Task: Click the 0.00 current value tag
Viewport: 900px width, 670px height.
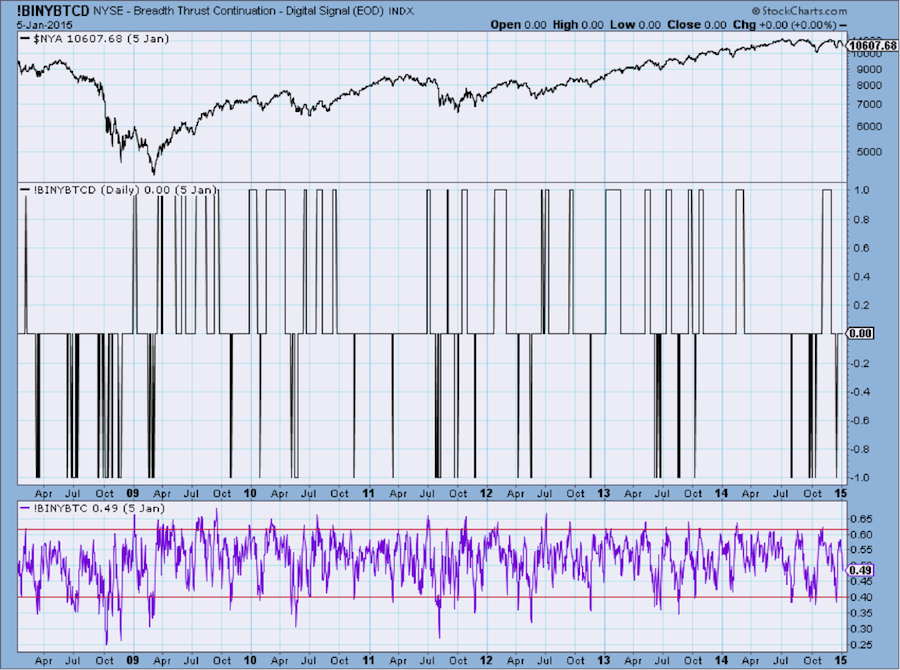Action: point(860,334)
